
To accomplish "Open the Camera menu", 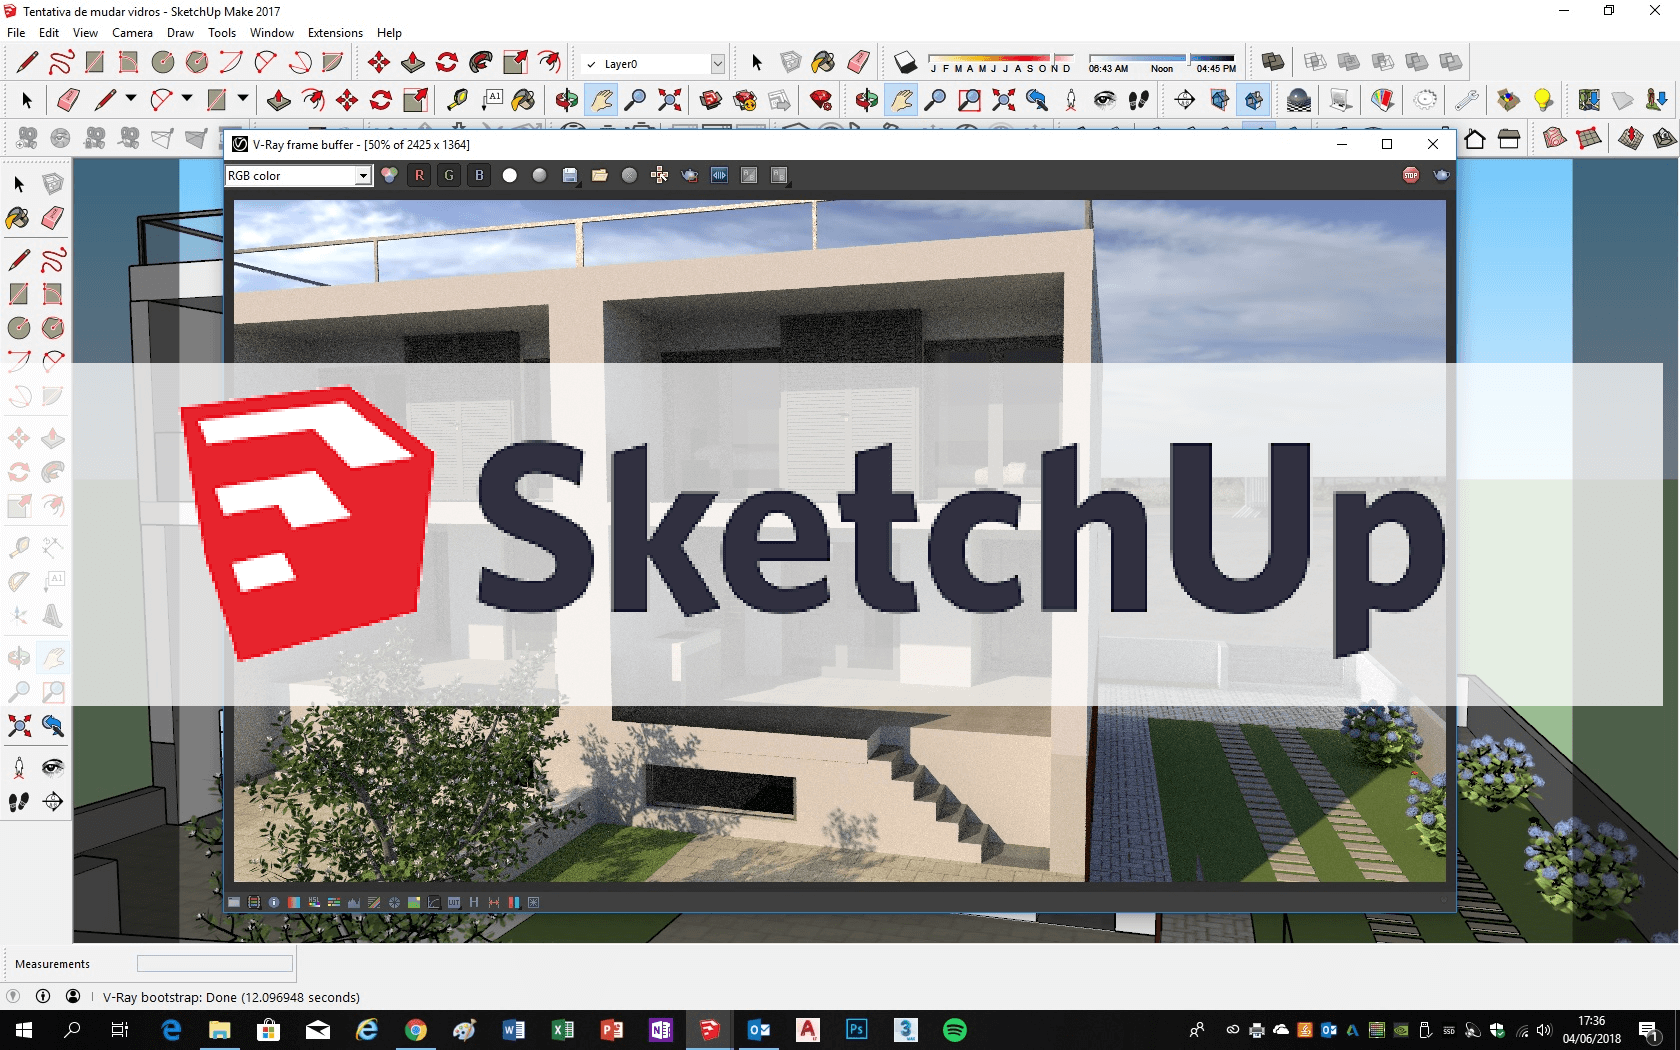I will (132, 33).
